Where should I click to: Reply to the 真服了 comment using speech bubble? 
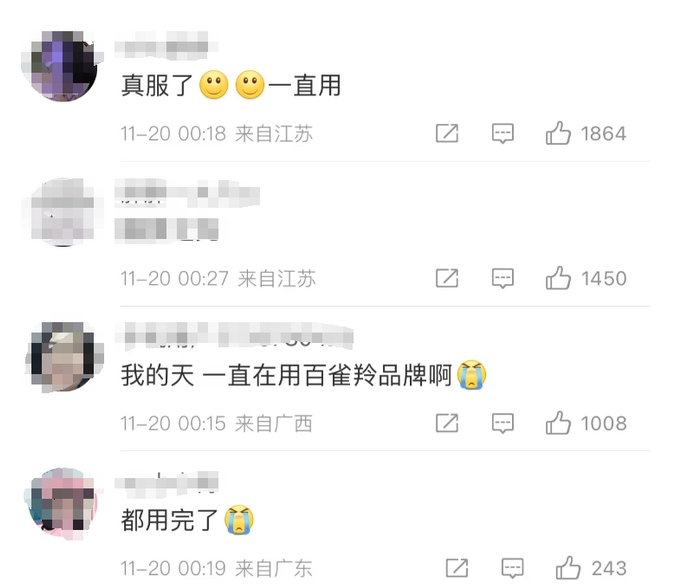coord(503,133)
